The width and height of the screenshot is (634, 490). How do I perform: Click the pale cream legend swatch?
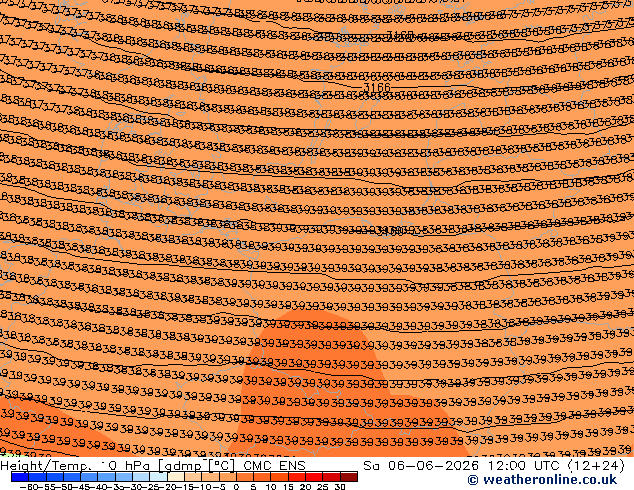pos(175,477)
